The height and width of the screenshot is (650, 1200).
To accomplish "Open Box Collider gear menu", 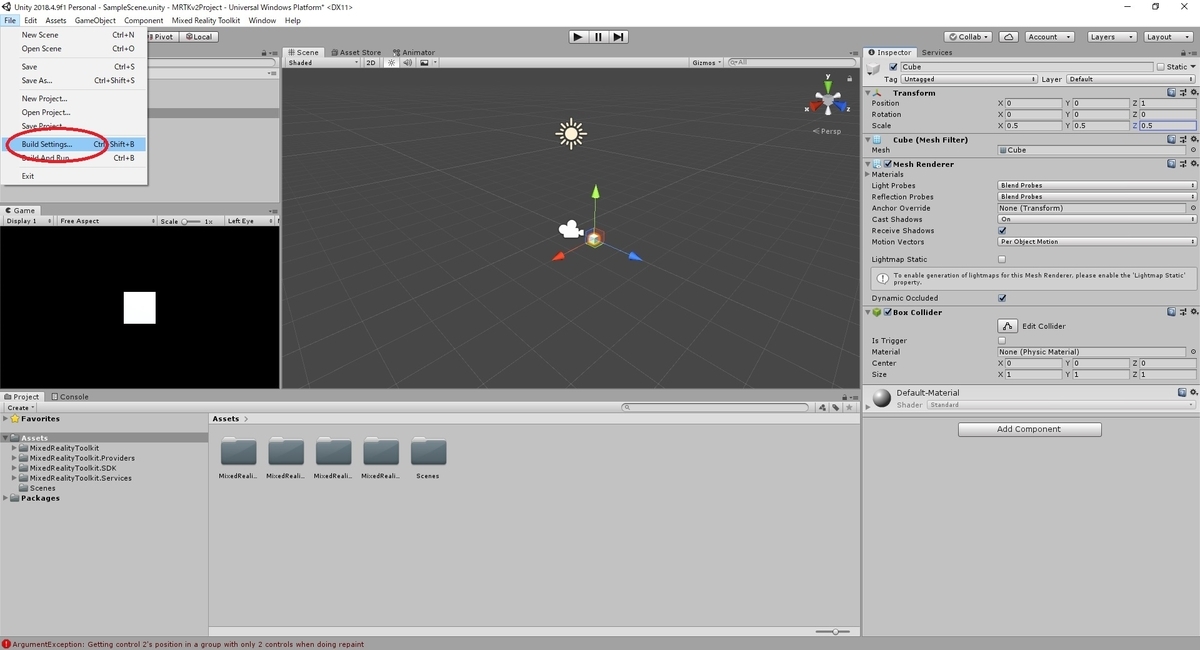I will 1192,312.
